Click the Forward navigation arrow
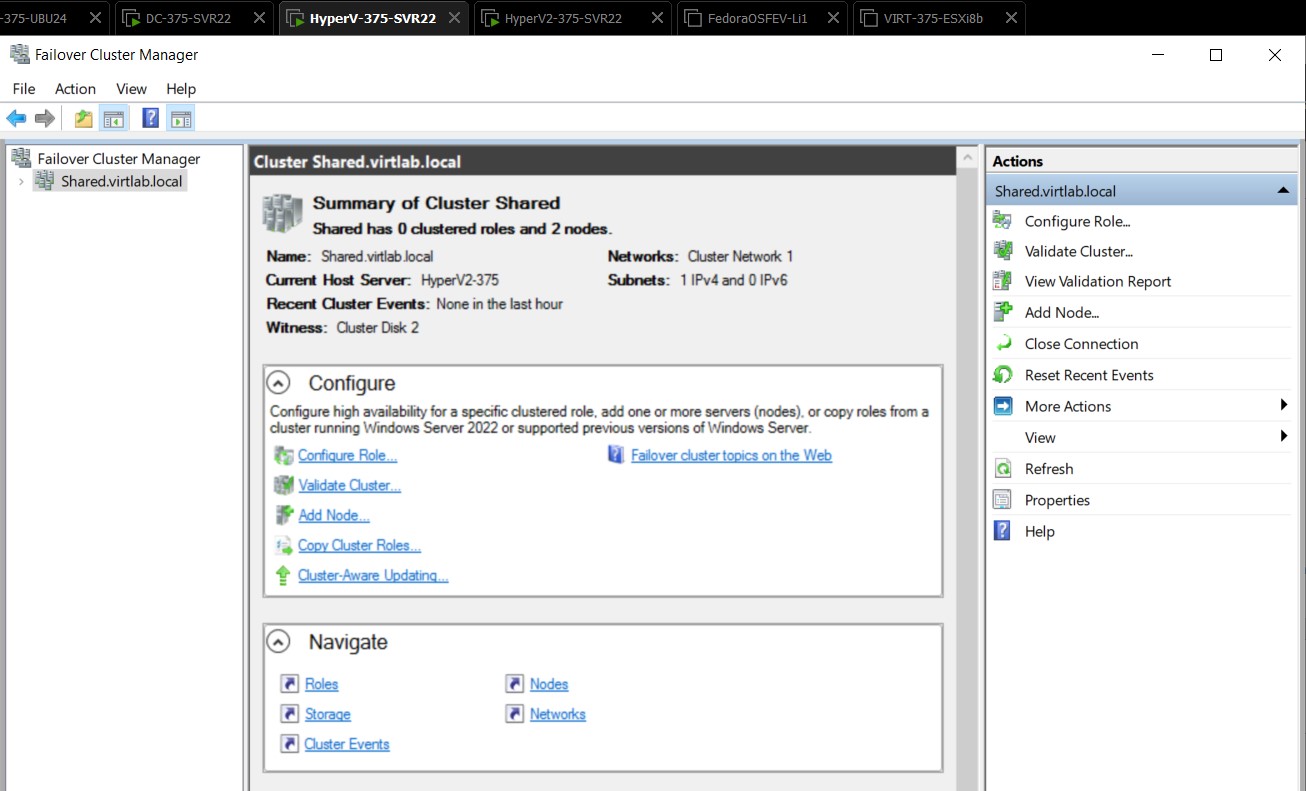 [44, 117]
